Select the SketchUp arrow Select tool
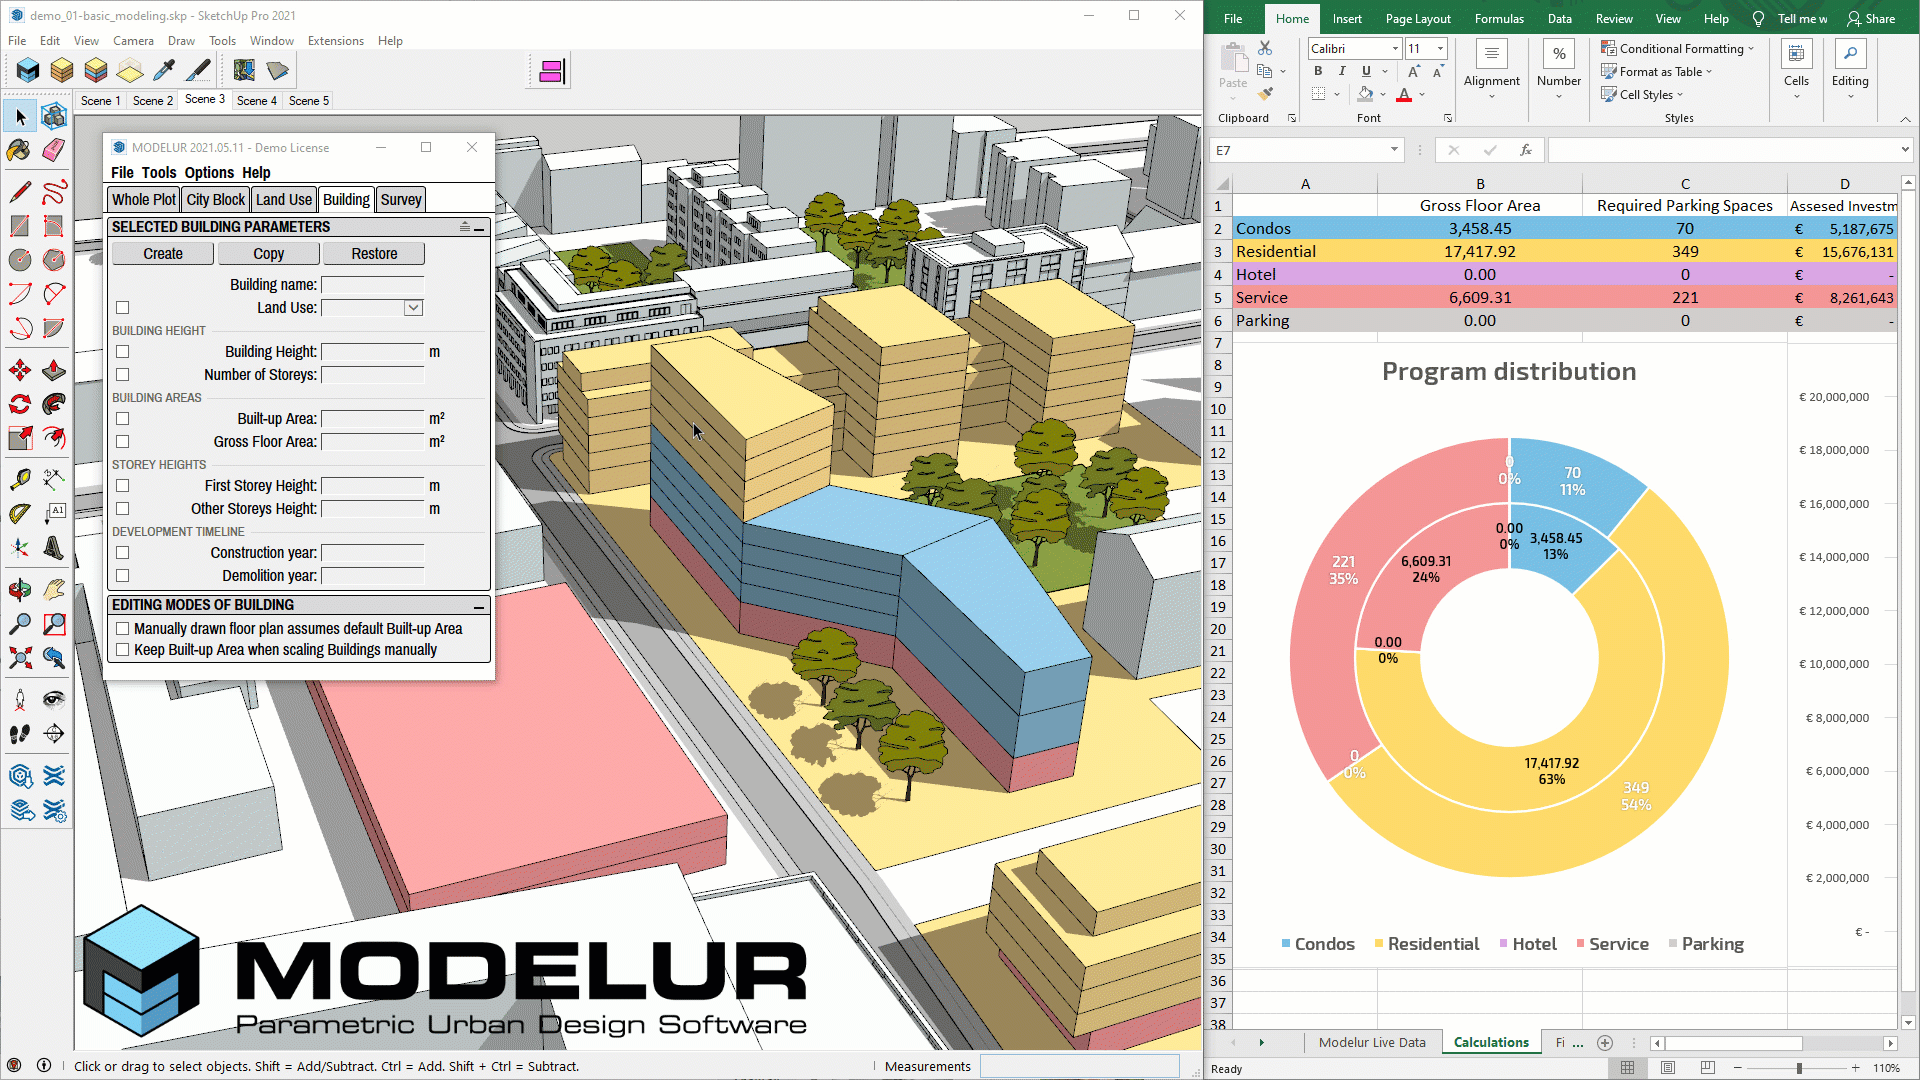Image resolution: width=1920 pixels, height=1080 pixels. click(20, 117)
